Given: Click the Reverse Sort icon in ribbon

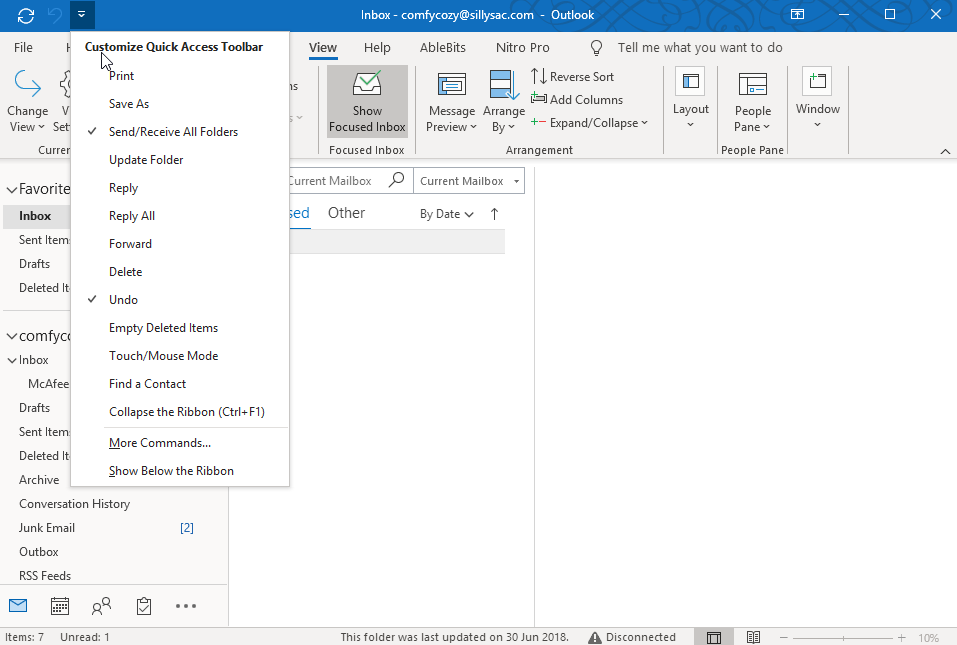Looking at the screenshot, I should [x=538, y=77].
